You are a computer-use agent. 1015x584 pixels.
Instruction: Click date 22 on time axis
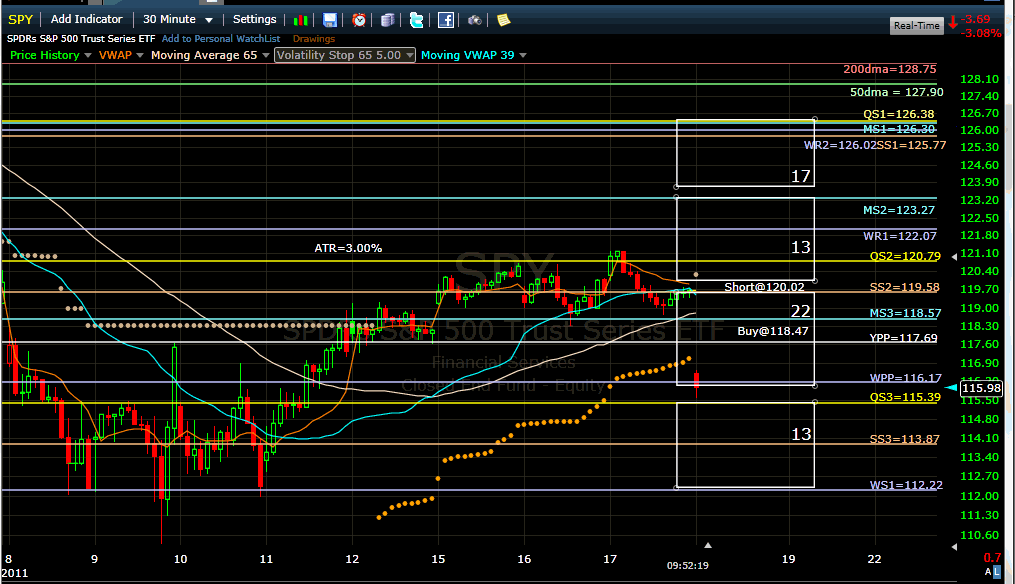tap(875, 559)
